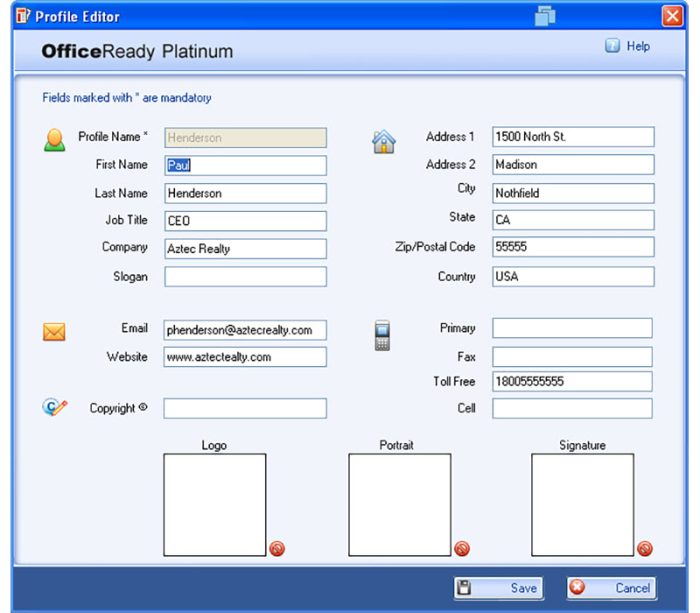Click the mobile phone icon
This screenshot has width=700, height=613.
pyautogui.click(x=382, y=335)
